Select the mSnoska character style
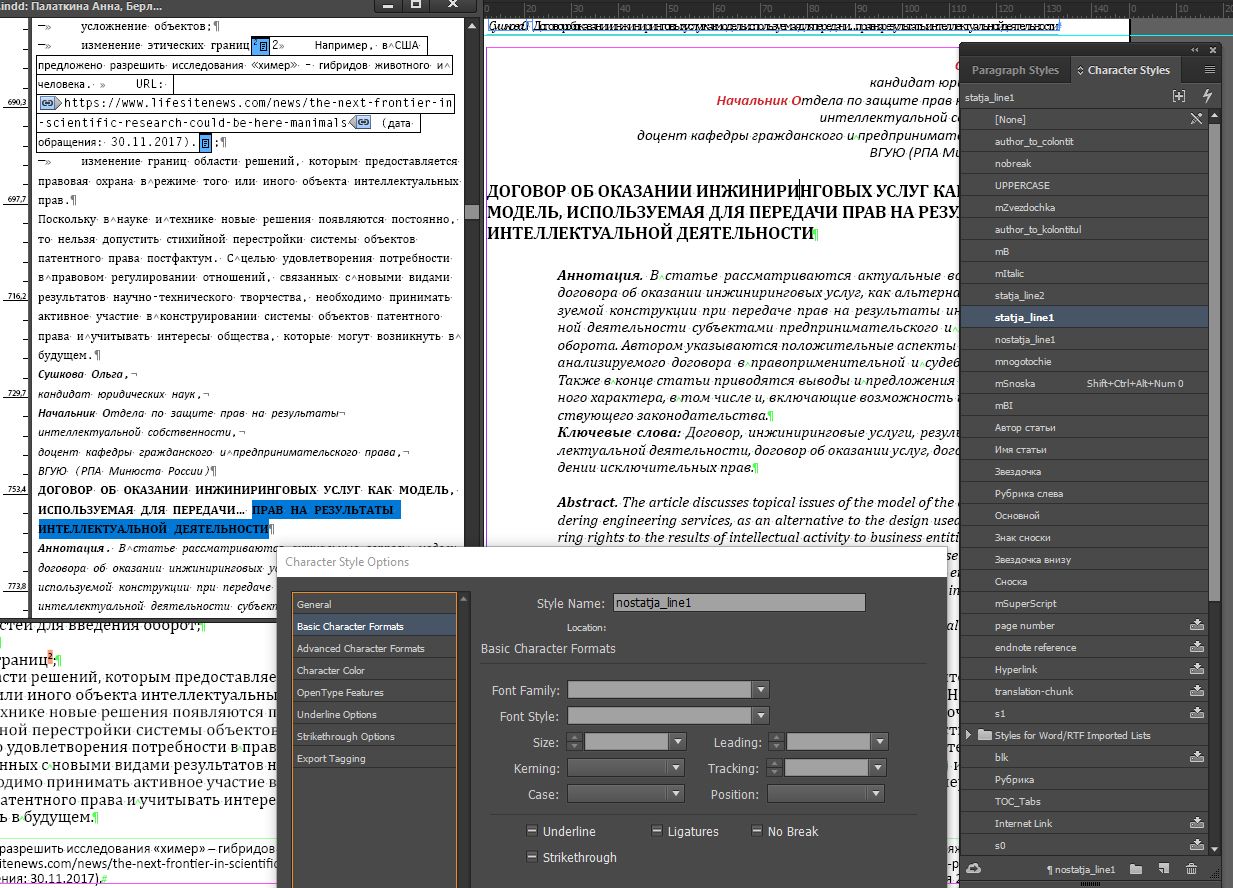Image resolution: width=1233 pixels, height=888 pixels. click(1084, 383)
